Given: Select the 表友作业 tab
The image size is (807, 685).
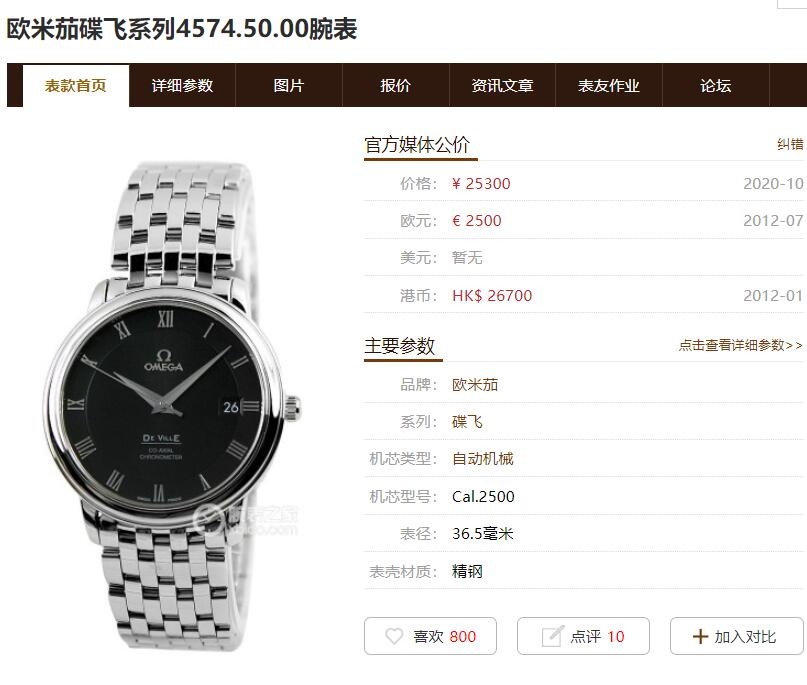Looking at the screenshot, I should coord(609,85).
